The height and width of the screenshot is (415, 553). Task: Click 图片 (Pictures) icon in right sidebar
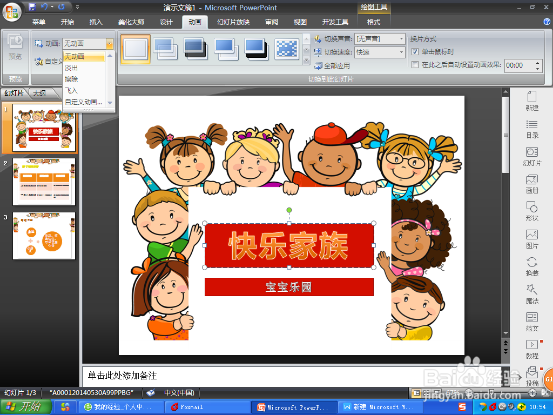coord(532,239)
